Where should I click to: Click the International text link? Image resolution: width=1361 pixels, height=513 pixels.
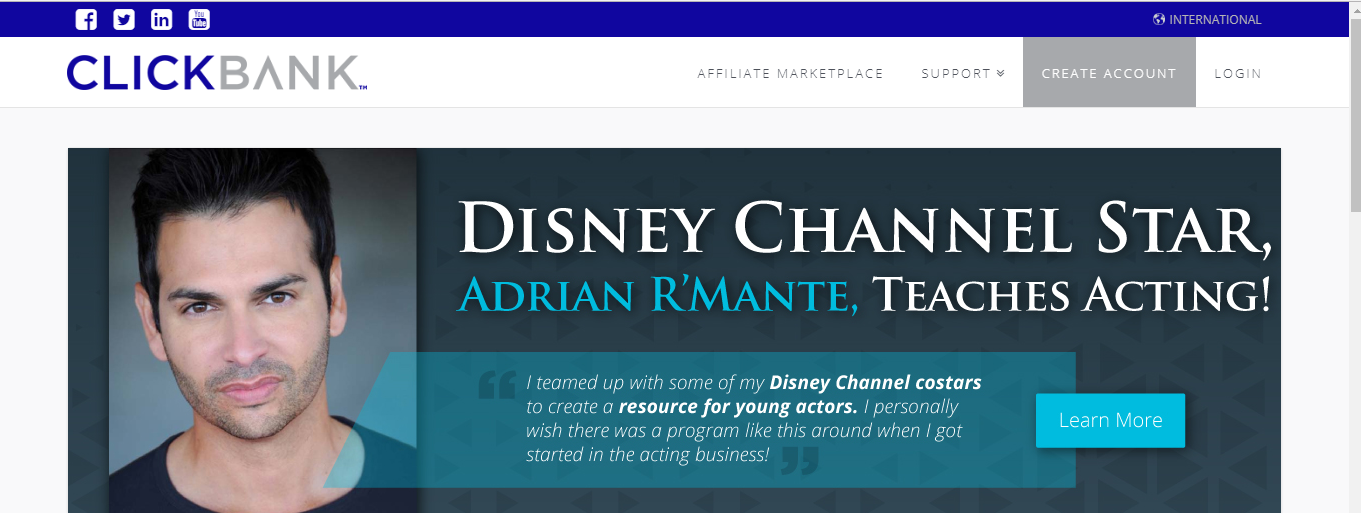click(1215, 19)
